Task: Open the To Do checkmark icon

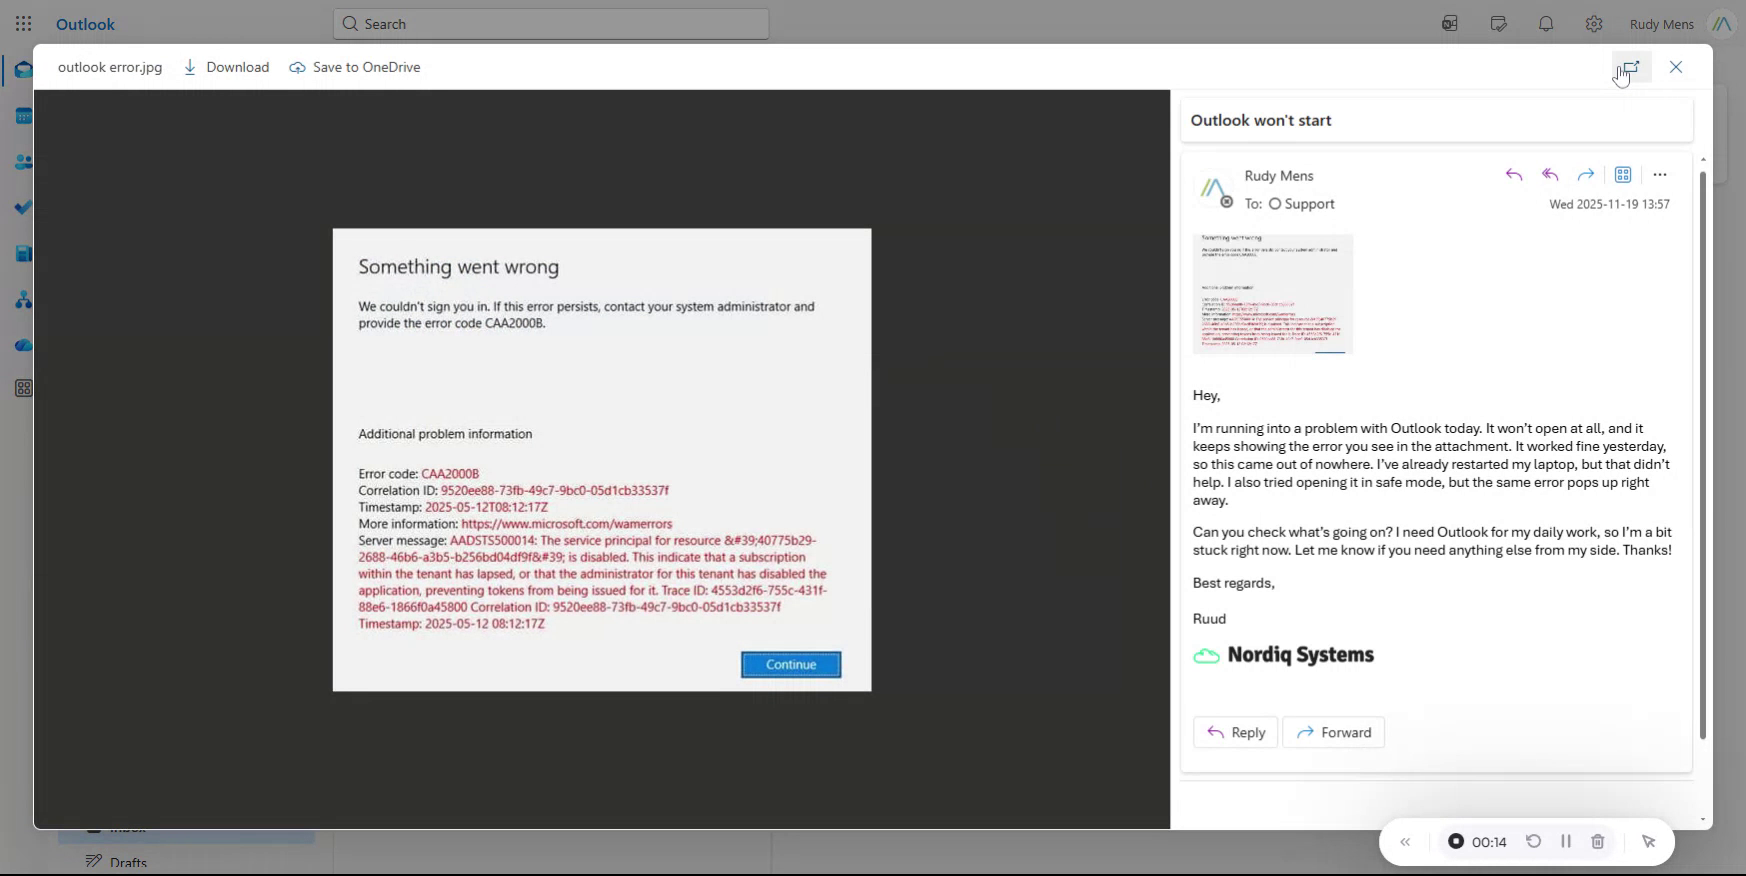Action: coord(23,208)
